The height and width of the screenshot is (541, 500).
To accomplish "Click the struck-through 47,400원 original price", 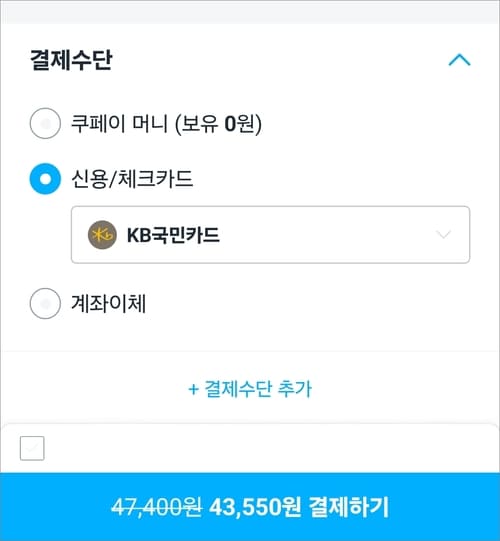I will pos(157,507).
